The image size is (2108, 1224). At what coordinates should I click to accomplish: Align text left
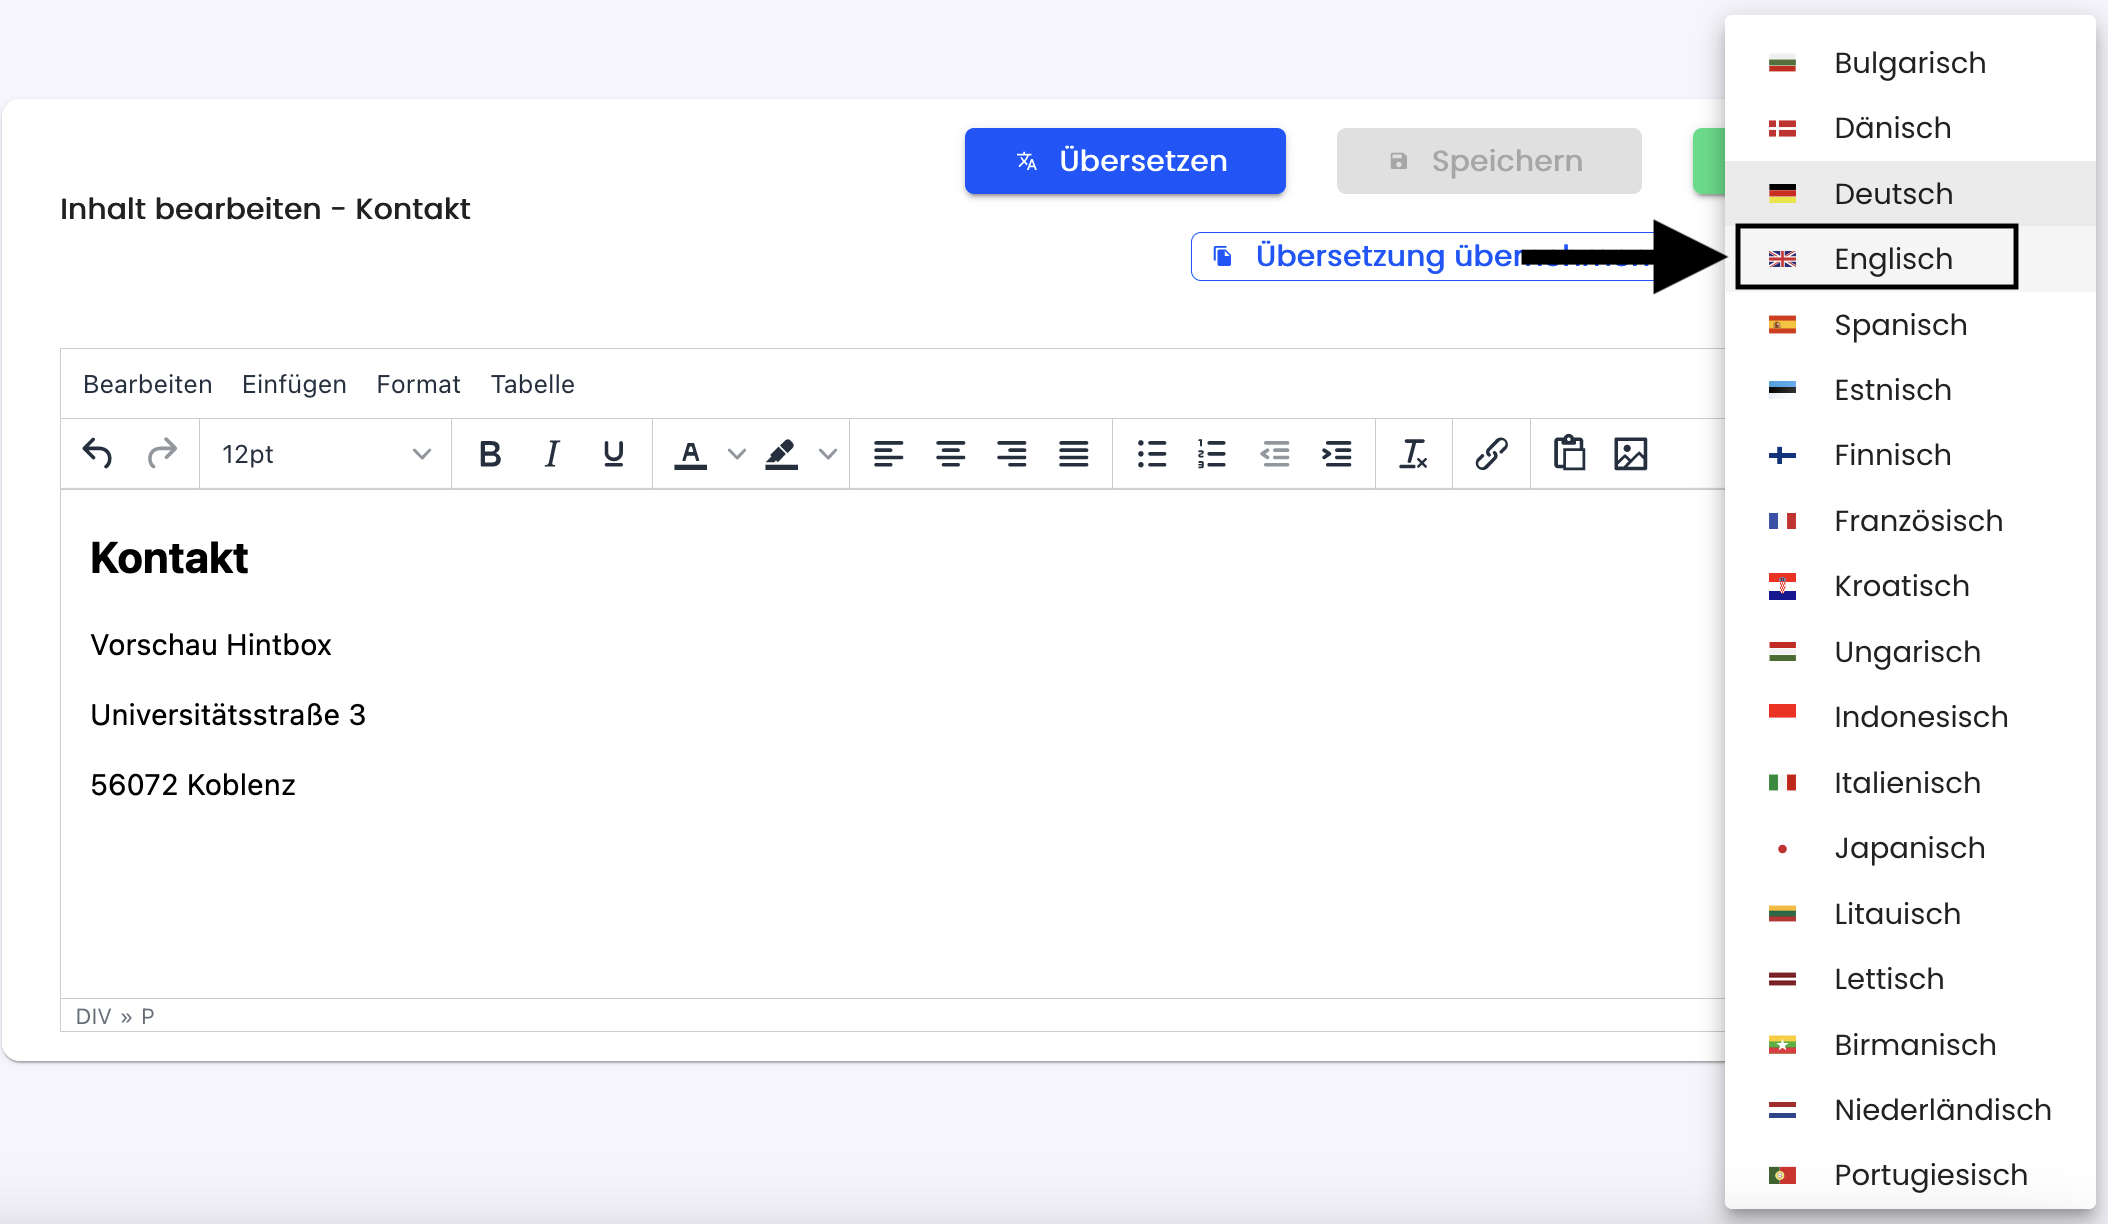(888, 454)
